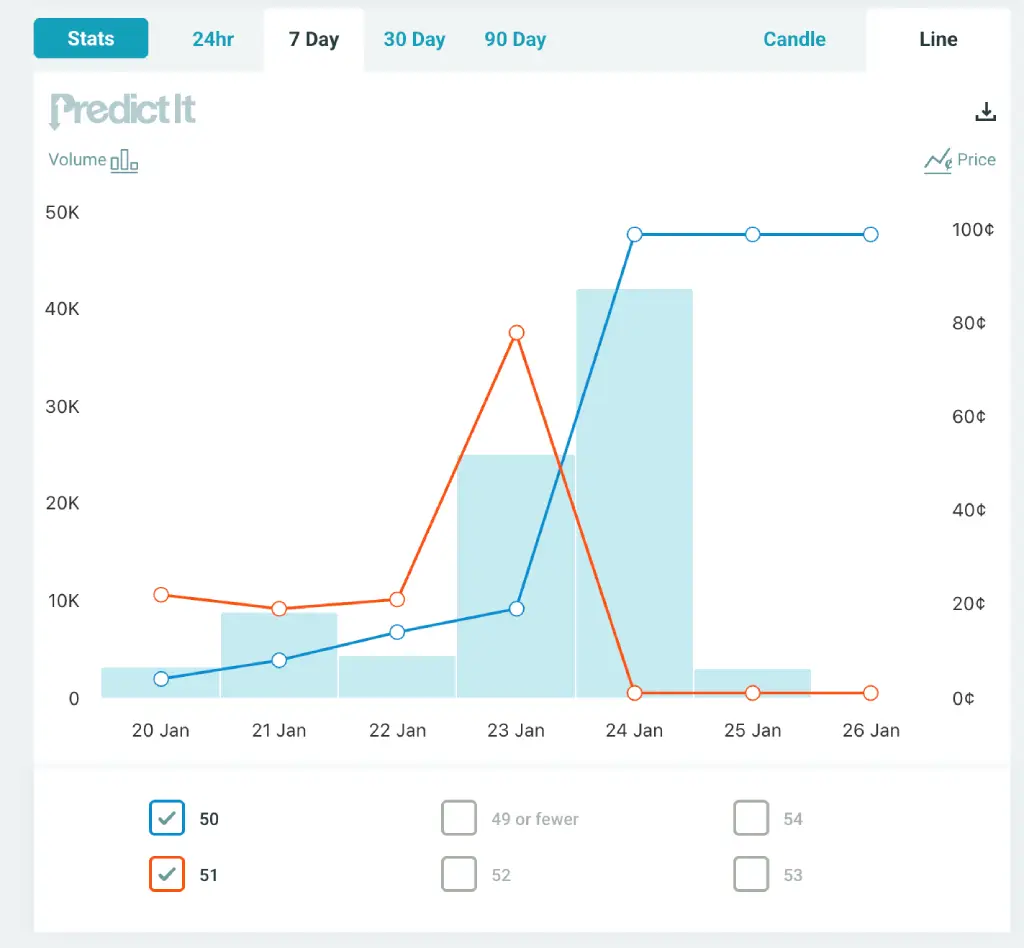
Task: Uncheck the 50 contract checkbox
Action: (x=167, y=817)
